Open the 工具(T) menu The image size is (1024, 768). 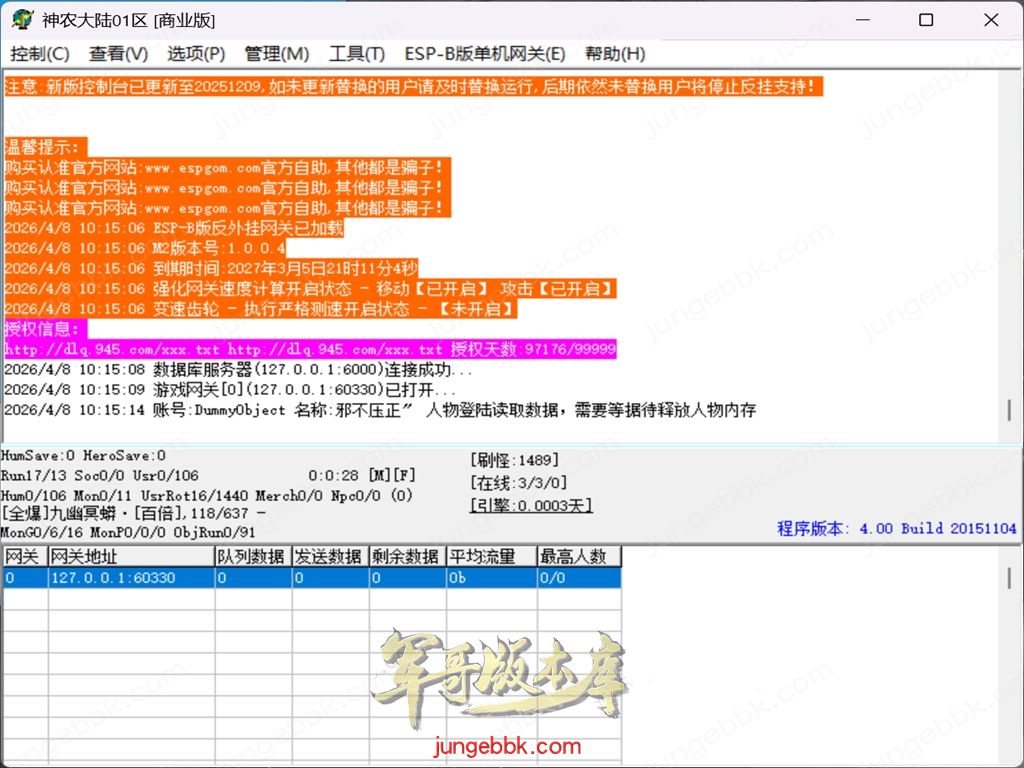(357, 54)
